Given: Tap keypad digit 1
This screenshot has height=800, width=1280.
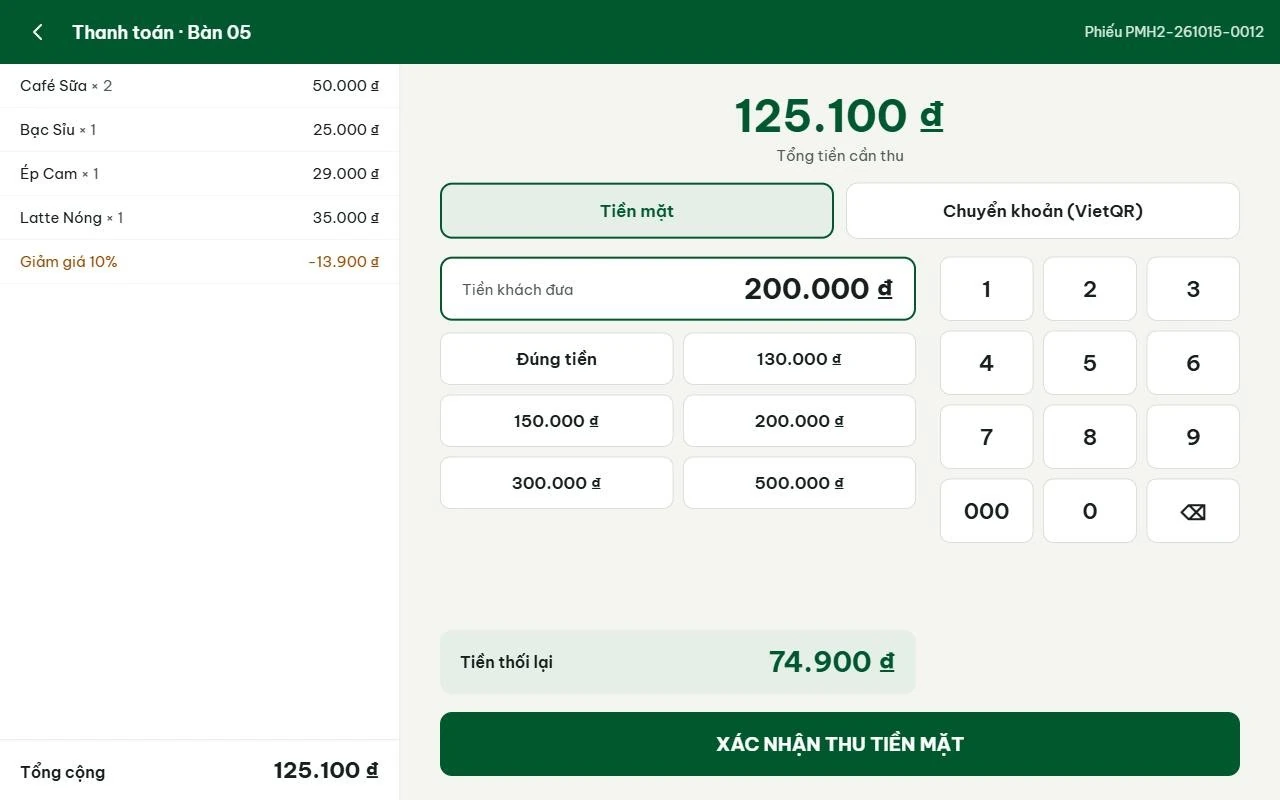Looking at the screenshot, I should (986, 289).
